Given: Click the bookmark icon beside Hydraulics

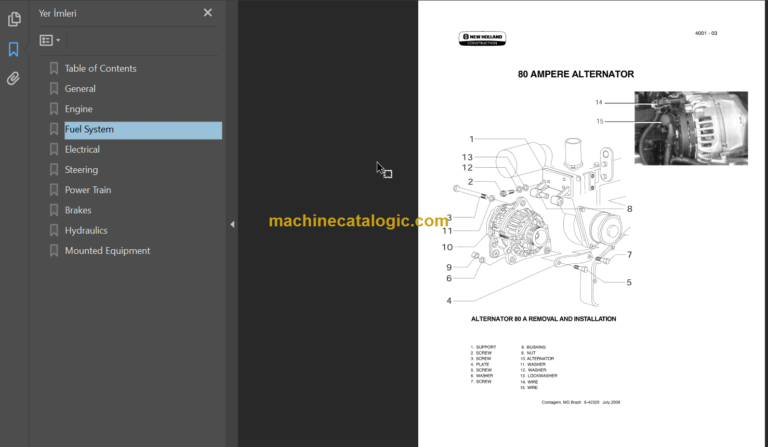Looking at the screenshot, I should coord(54,230).
